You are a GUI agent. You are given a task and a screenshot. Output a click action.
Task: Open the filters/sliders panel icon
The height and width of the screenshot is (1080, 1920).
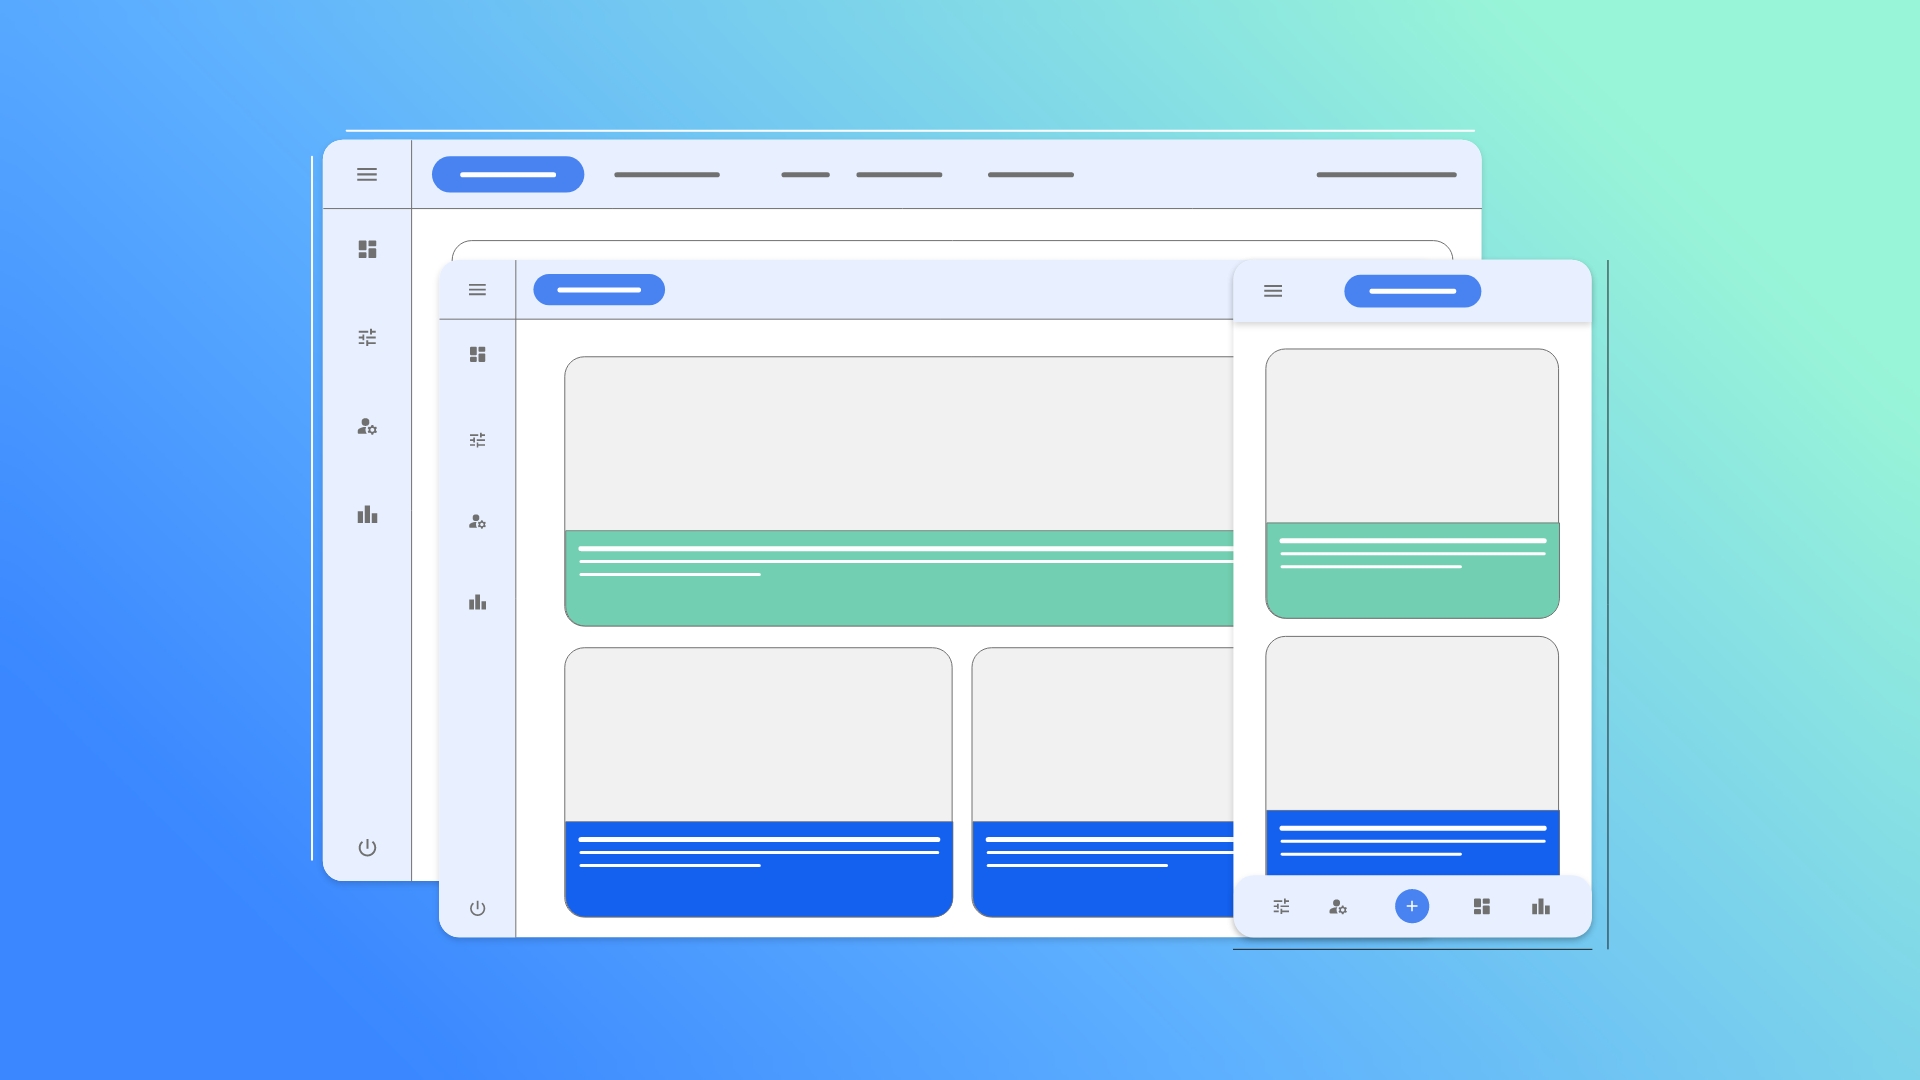tap(367, 338)
